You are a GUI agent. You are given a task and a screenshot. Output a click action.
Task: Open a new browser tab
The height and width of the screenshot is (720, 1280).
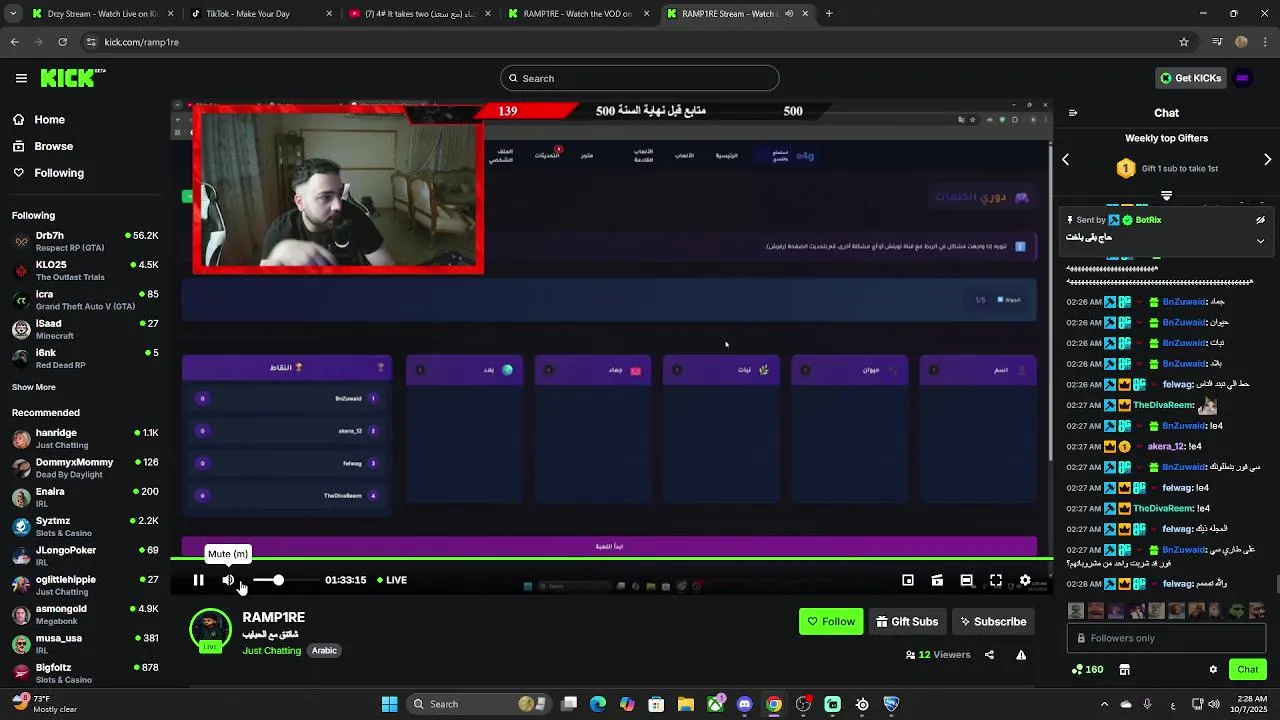(829, 14)
